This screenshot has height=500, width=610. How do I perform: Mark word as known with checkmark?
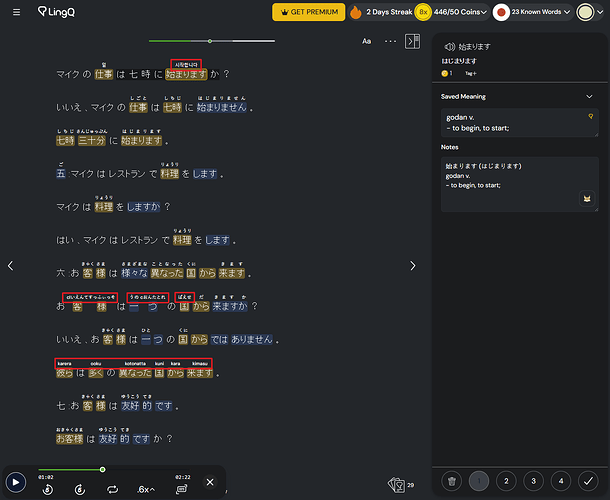(x=588, y=481)
